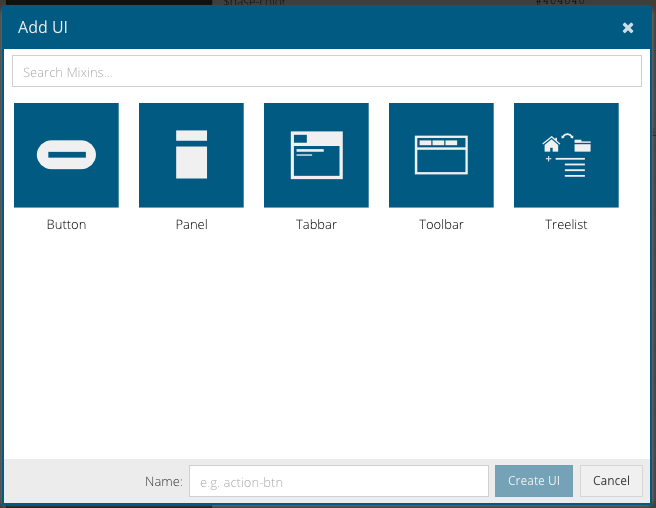Viewport: 656px width, 508px height.
Task: Close the Add UI dialog
Action: click(x=628, y=28)
